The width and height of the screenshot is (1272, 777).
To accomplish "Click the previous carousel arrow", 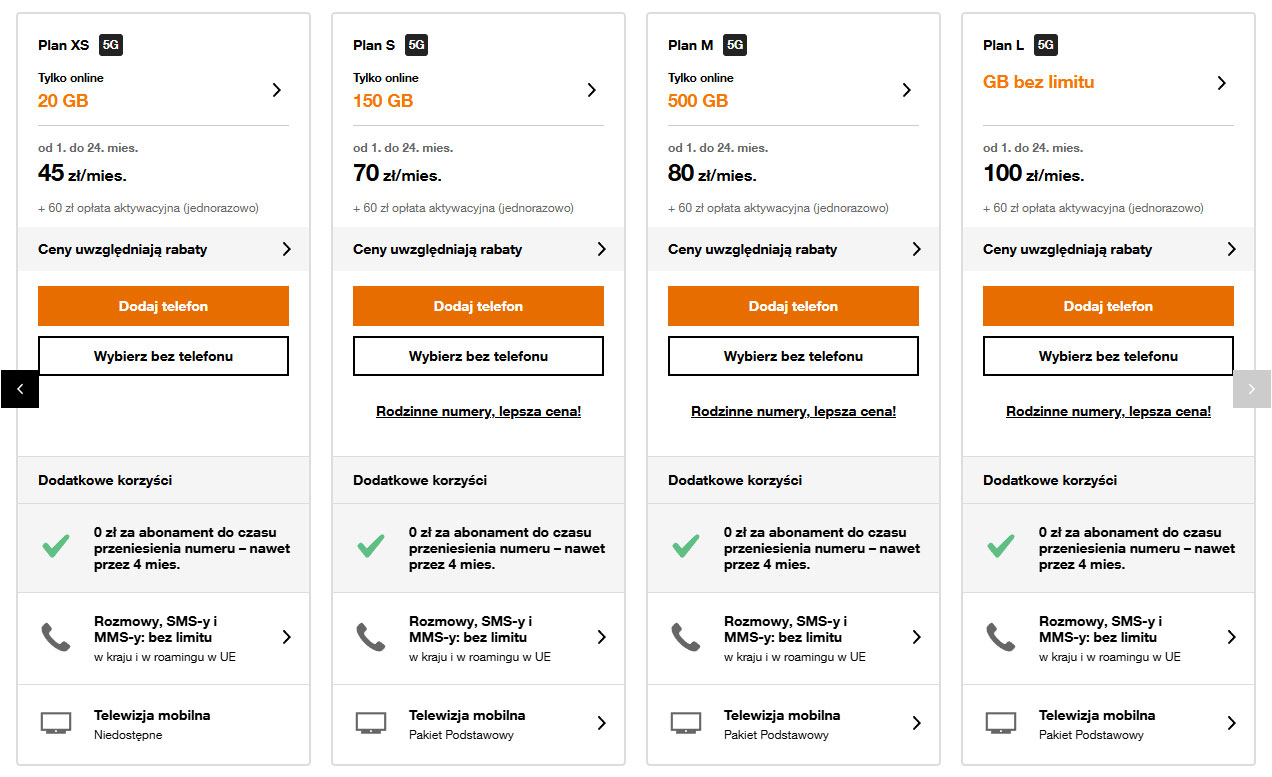I will coord(20,389).
